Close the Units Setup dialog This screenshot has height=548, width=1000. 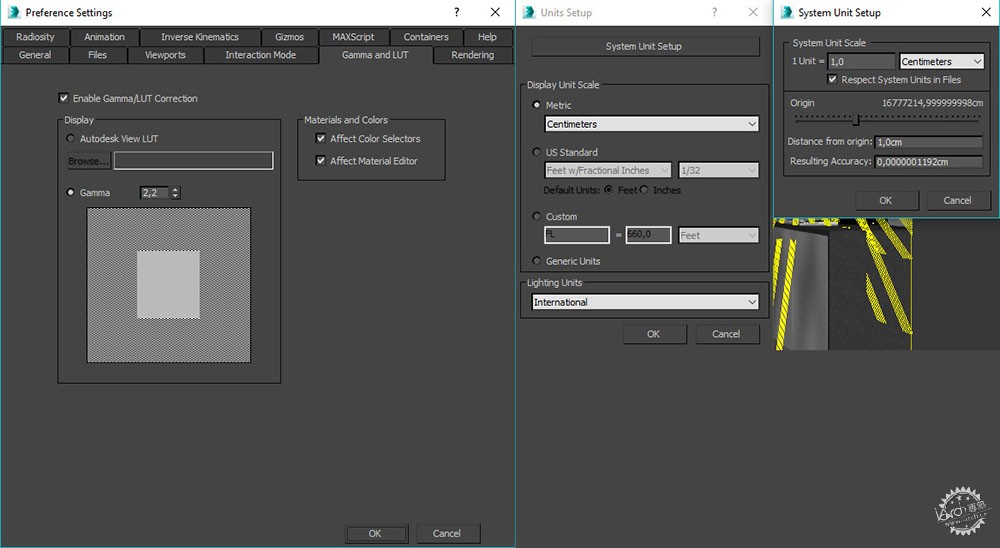click(x=753, y=12)
